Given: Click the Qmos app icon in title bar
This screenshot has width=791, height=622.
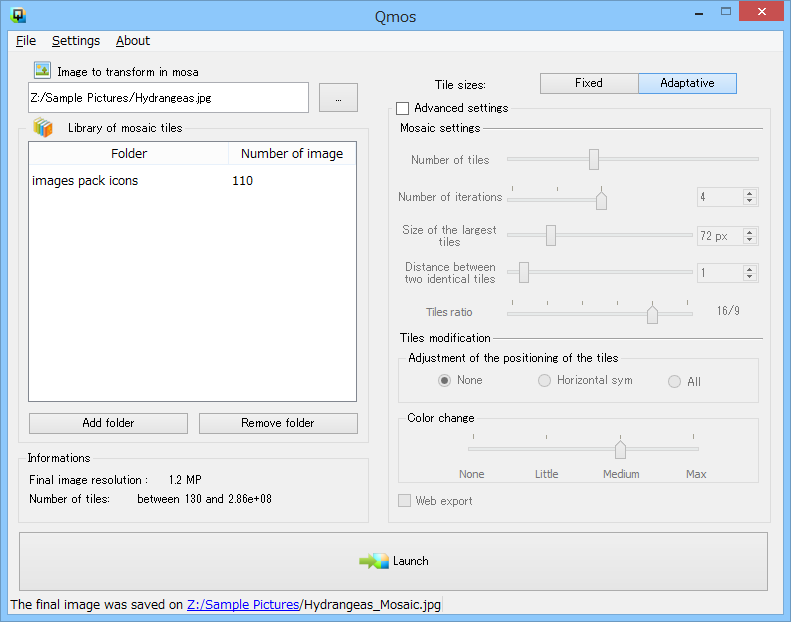Looking at the screenshot, I should [x=18, y=16].
